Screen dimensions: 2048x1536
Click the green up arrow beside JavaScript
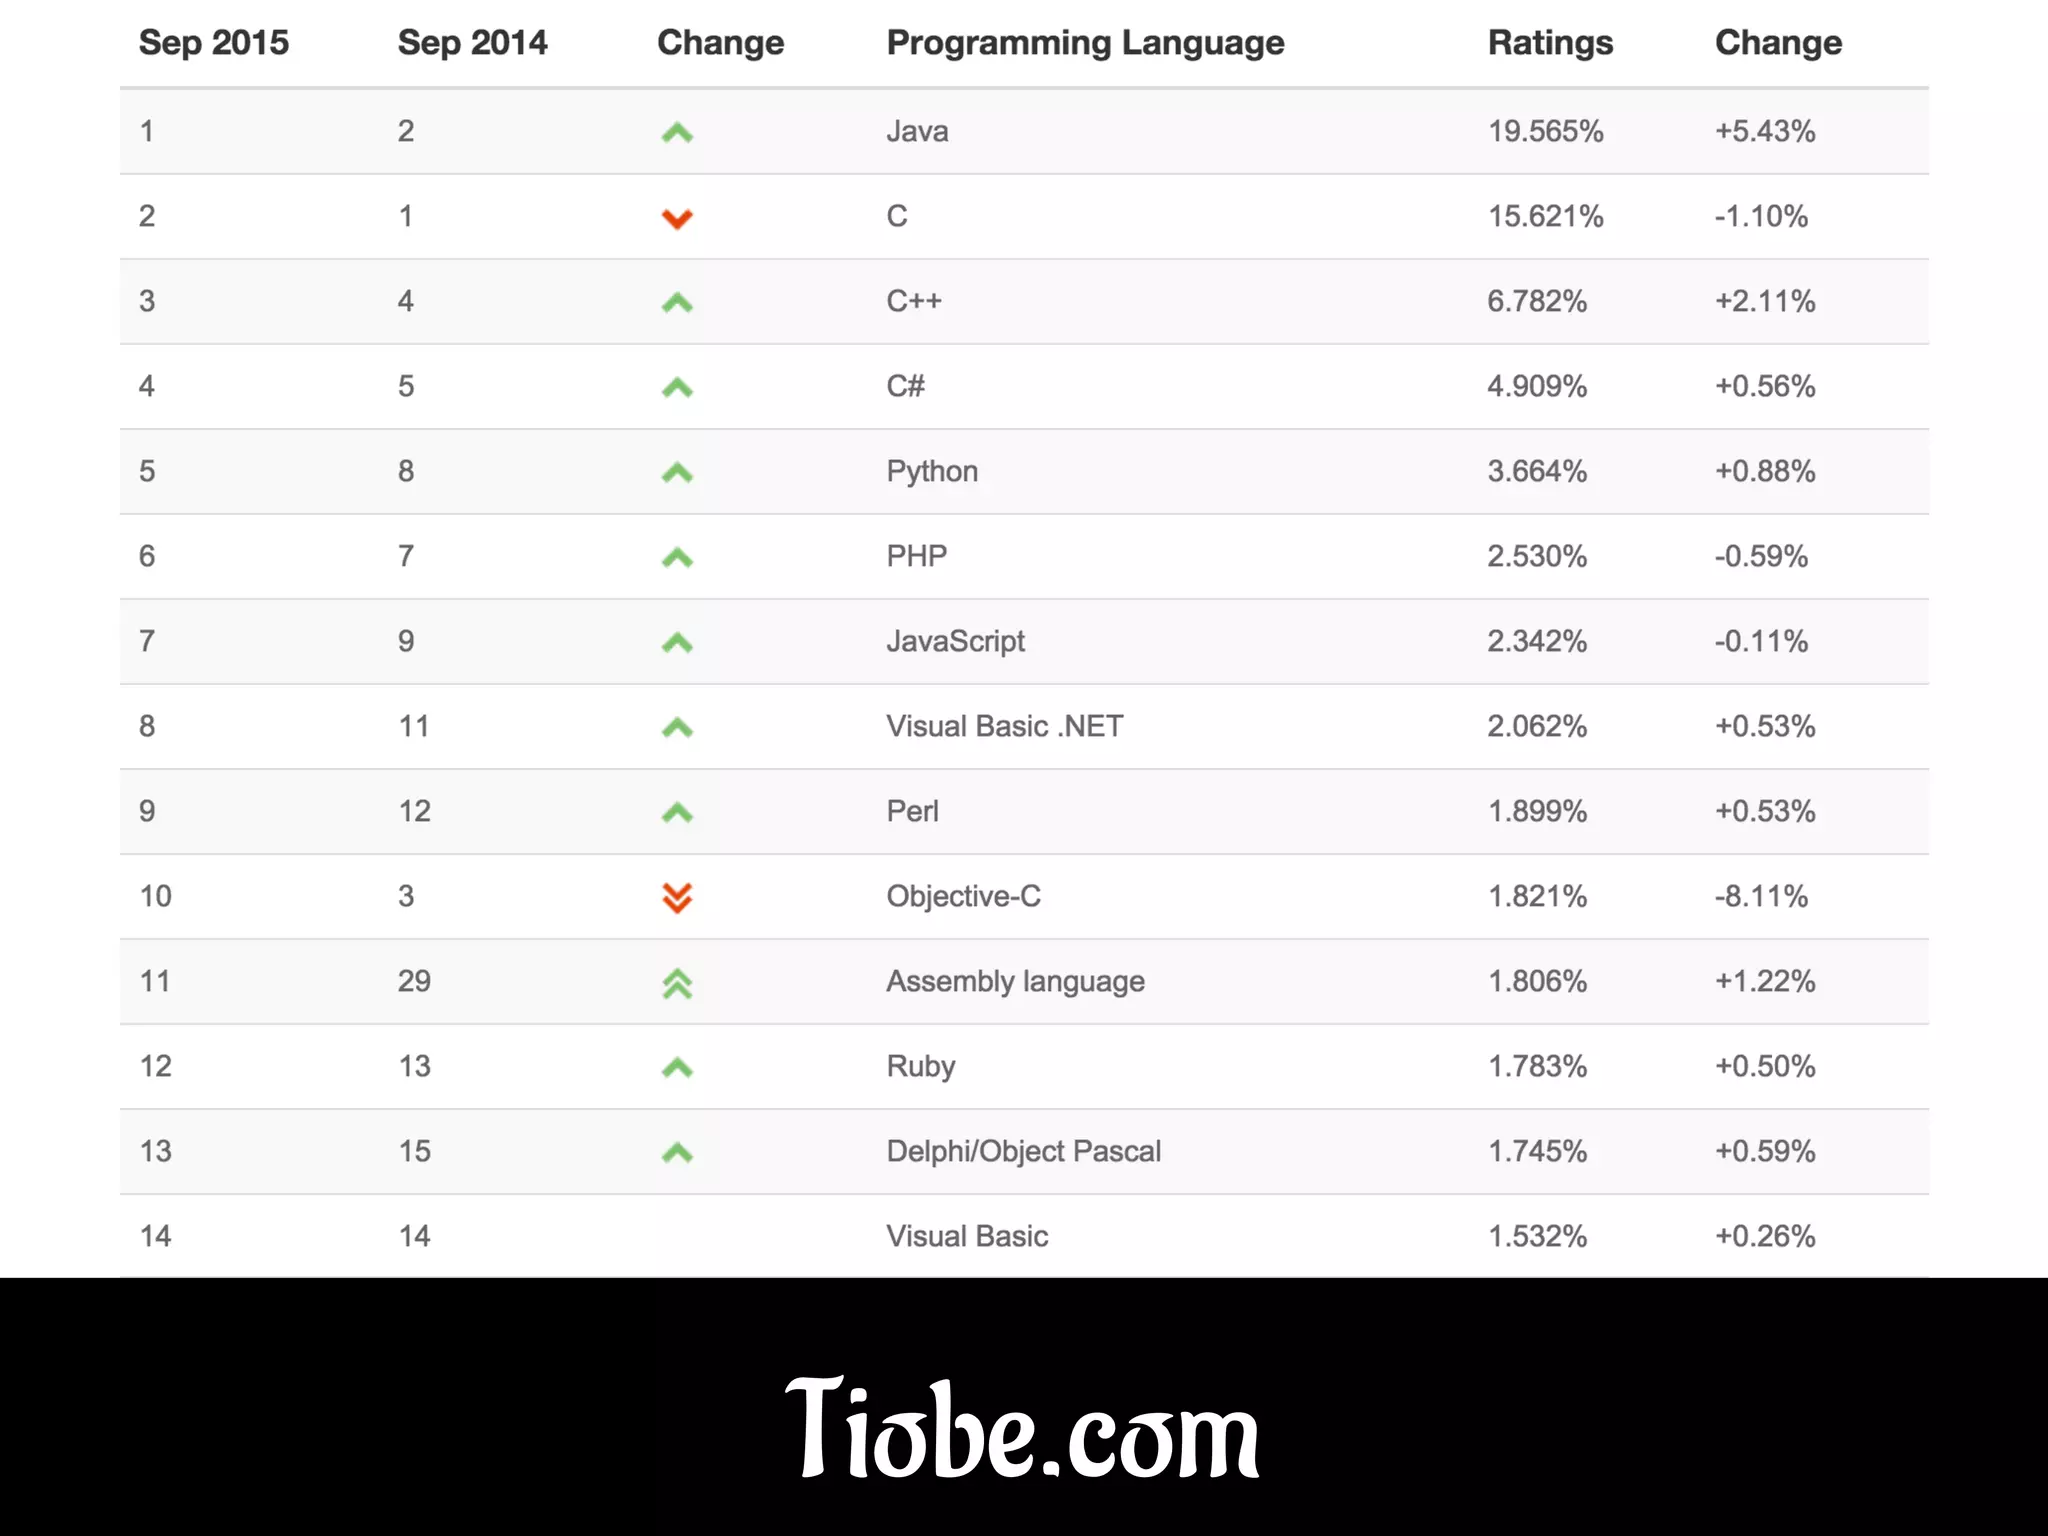(x=677, y=642)
